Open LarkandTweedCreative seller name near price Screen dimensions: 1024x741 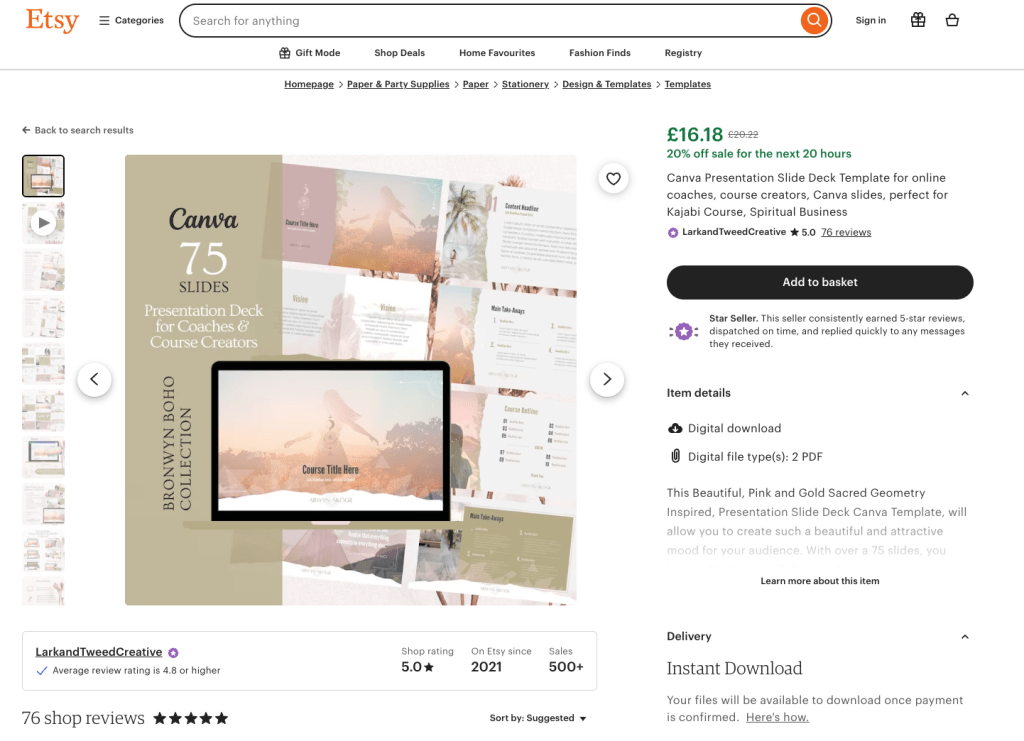click(734, 232)
